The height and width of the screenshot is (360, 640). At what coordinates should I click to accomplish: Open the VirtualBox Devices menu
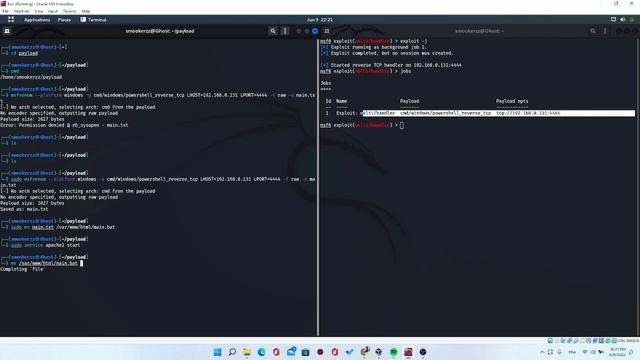tap(69, 11)
